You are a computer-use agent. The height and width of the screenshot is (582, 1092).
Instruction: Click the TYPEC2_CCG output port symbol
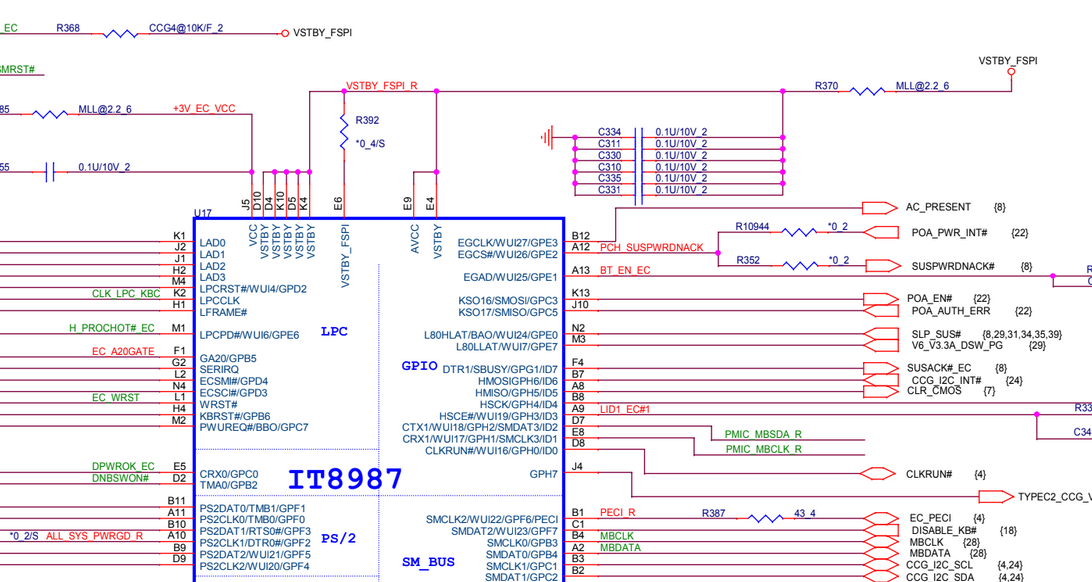pyautogui.click(x=996, y=496)
